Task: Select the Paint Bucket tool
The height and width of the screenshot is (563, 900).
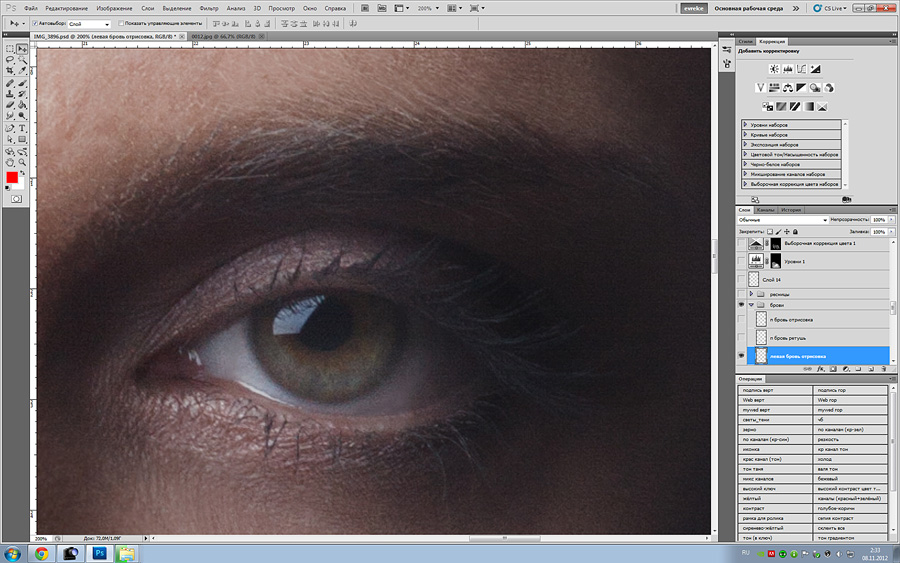Action: (22, 105)
